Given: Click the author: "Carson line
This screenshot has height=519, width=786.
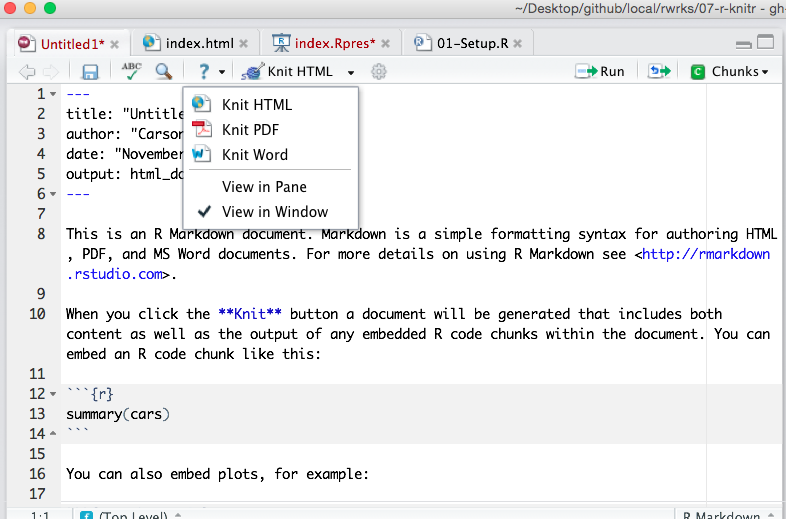Looking at the screenshot, I should click(x=124, y=134).
